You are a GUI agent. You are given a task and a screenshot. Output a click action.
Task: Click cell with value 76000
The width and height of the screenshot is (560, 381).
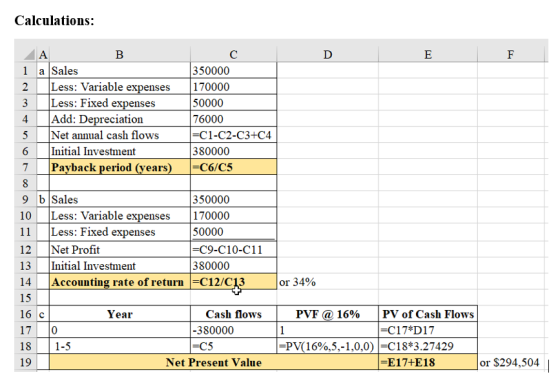point(234,119)
